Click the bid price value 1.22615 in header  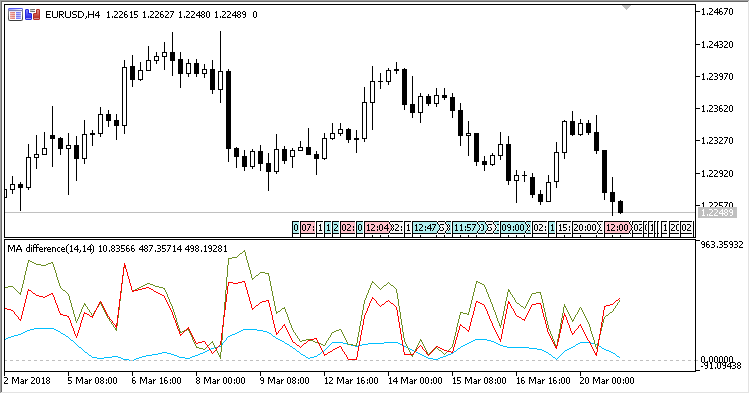pyautogui.click(x=122, y=15)
